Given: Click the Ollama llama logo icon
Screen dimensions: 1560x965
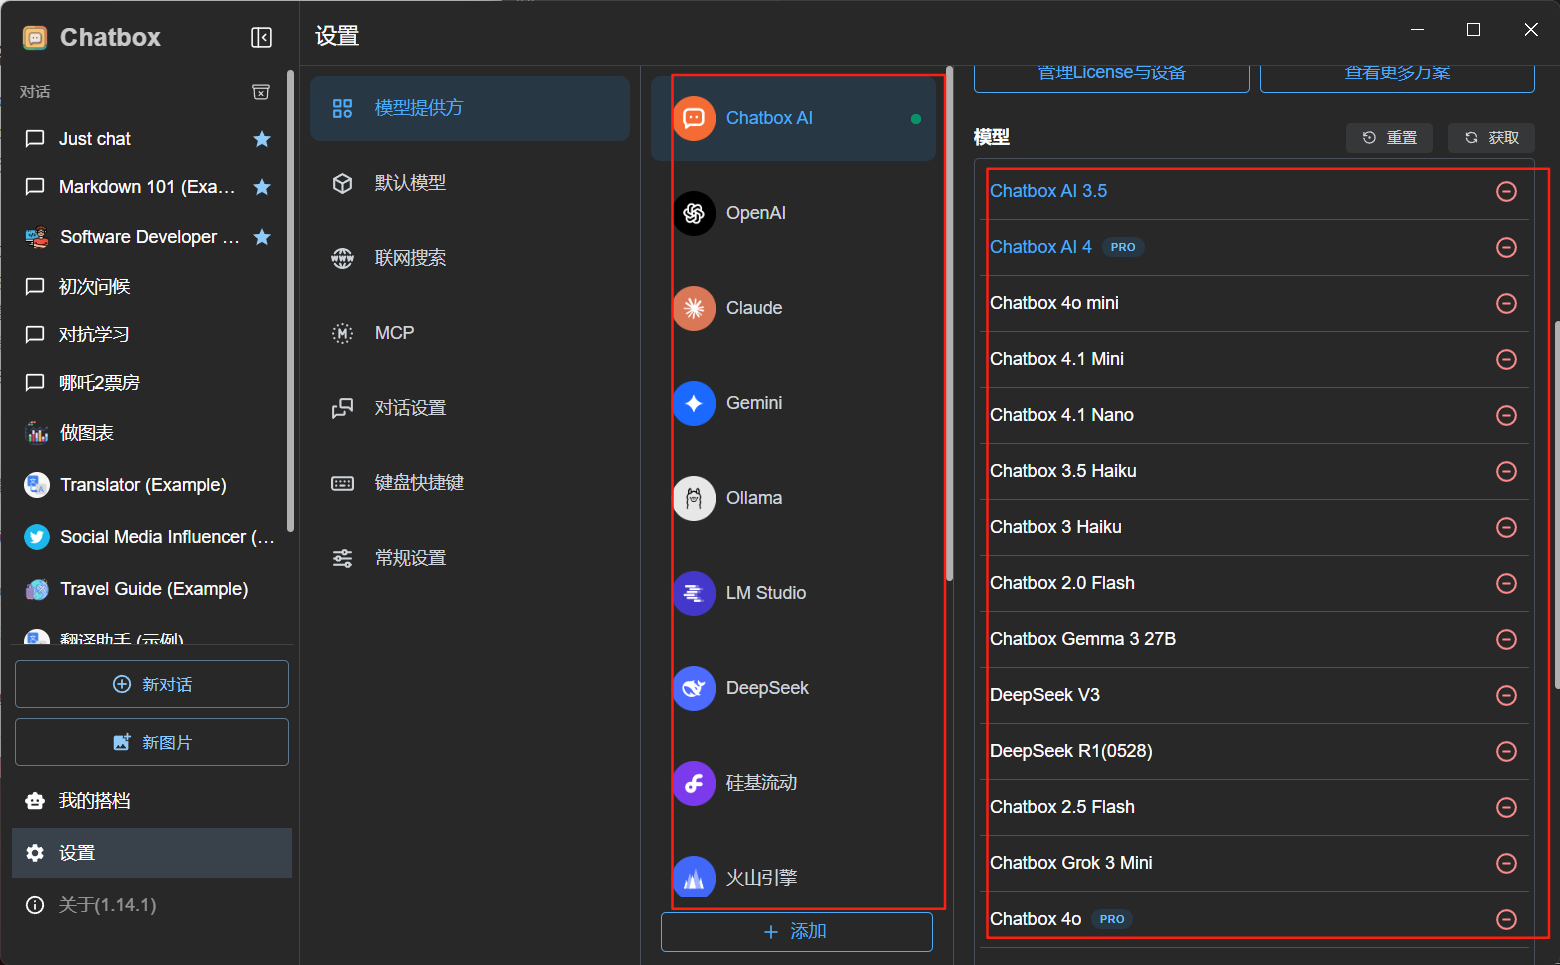Looking at the screenshot, I should click(694, 498).
